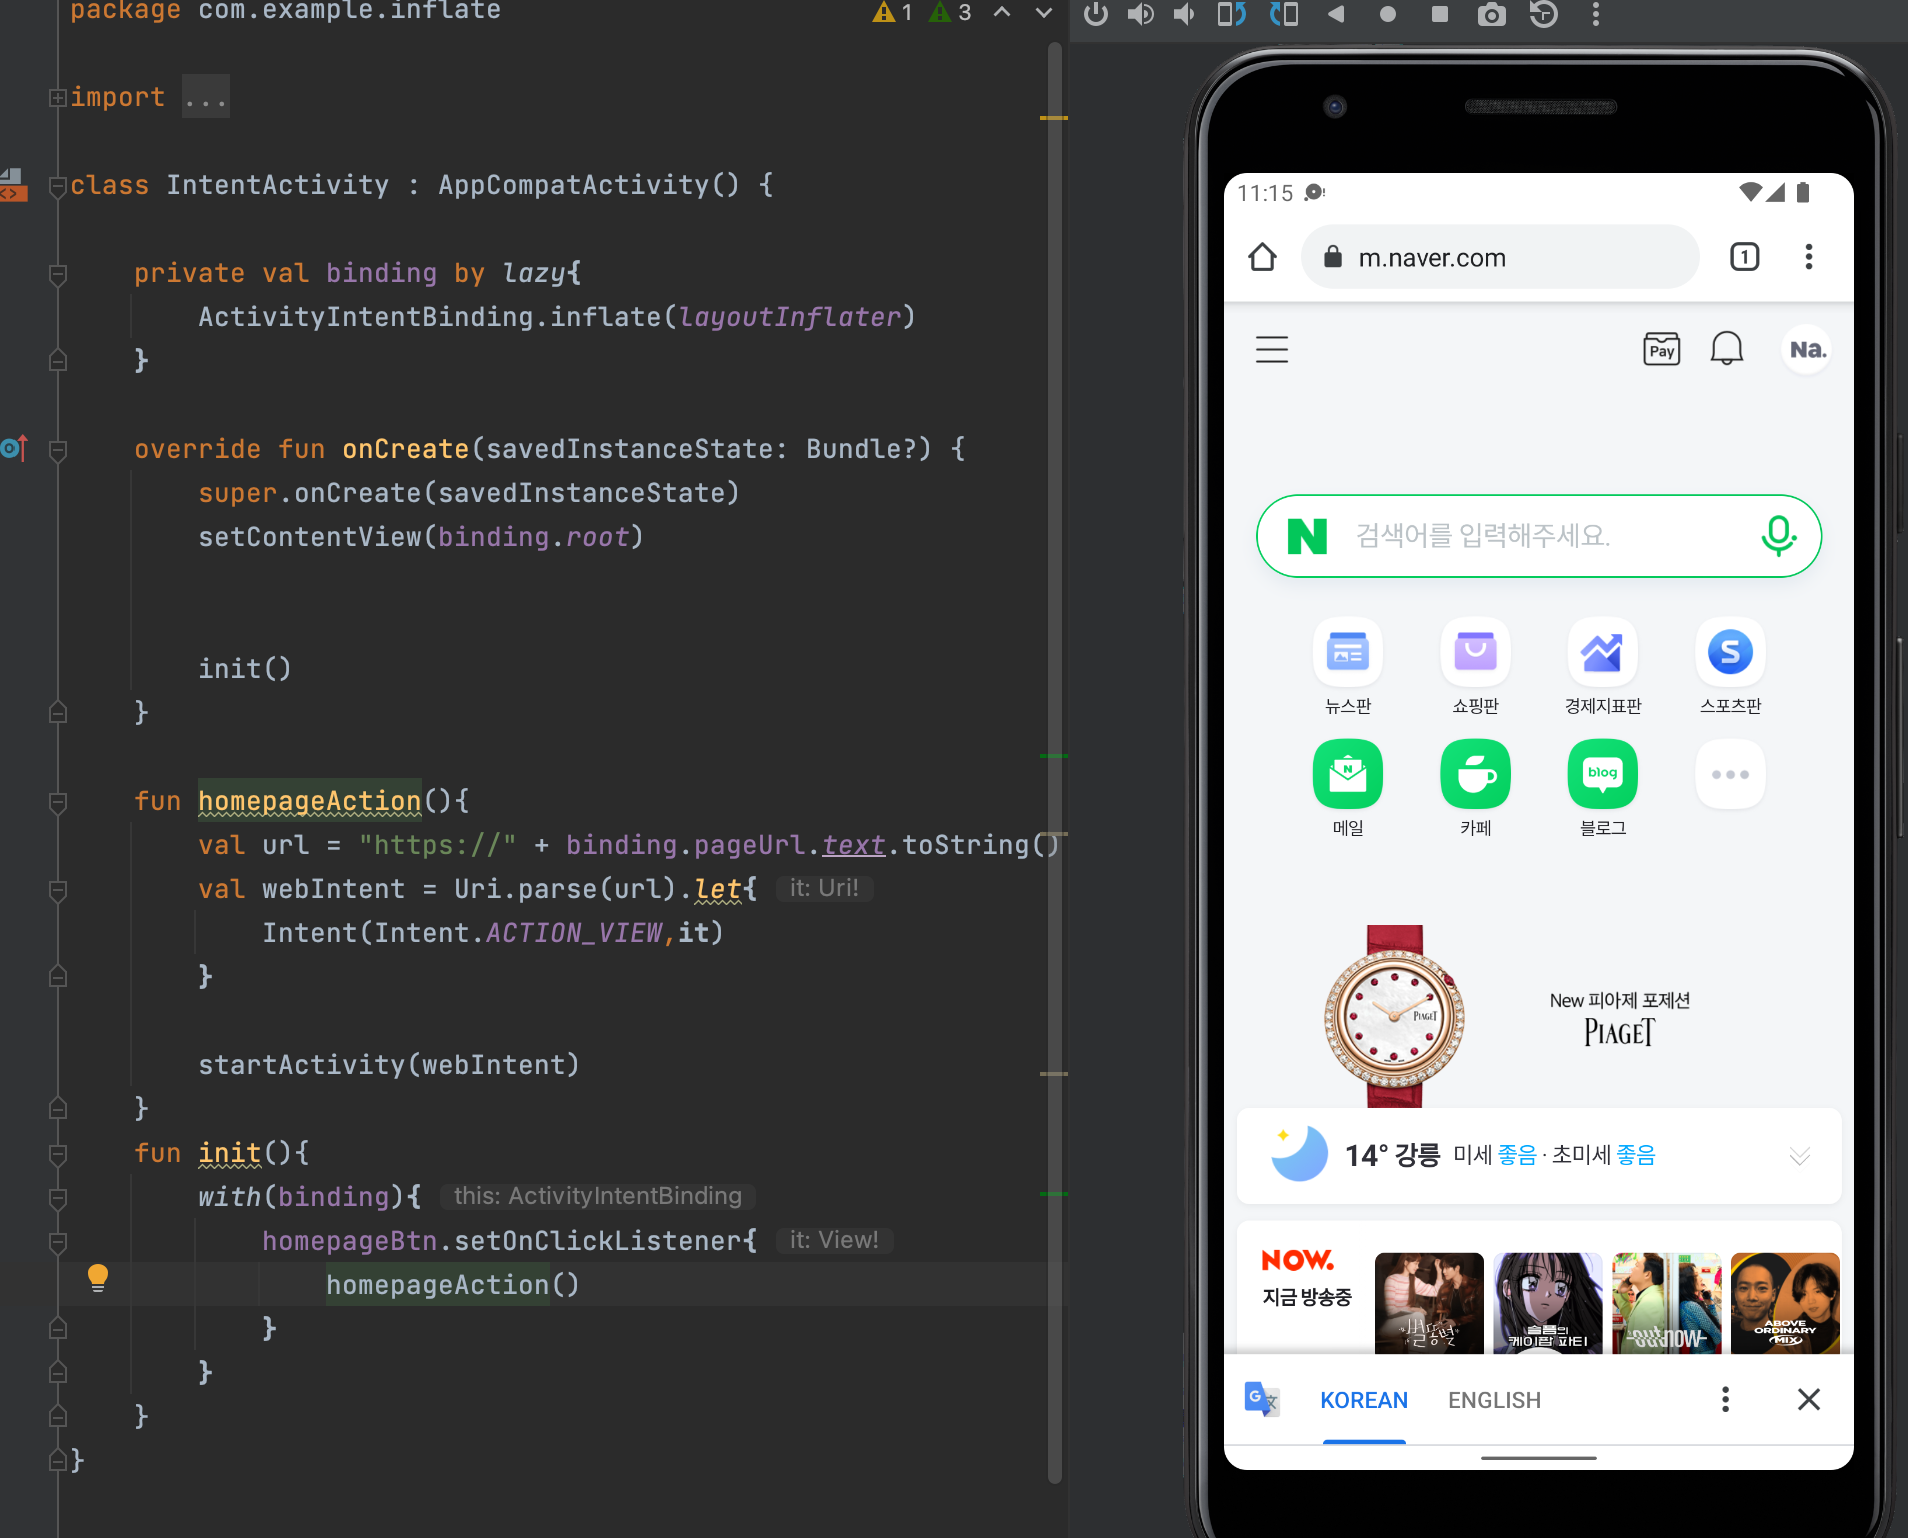
Task: Tap the Naver notifications bell
Action: click(1727, 349)
